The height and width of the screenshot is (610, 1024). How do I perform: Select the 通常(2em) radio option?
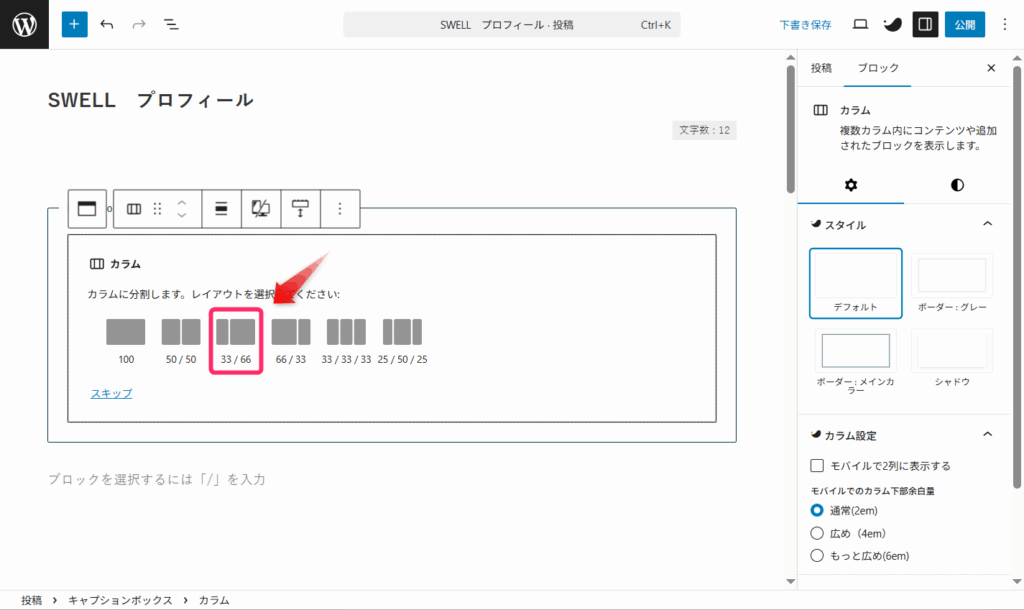coord(816,510)
